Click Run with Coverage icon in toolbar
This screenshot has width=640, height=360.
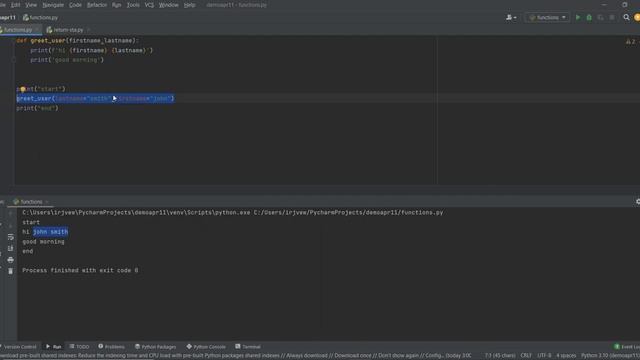(x=600, y=18)
